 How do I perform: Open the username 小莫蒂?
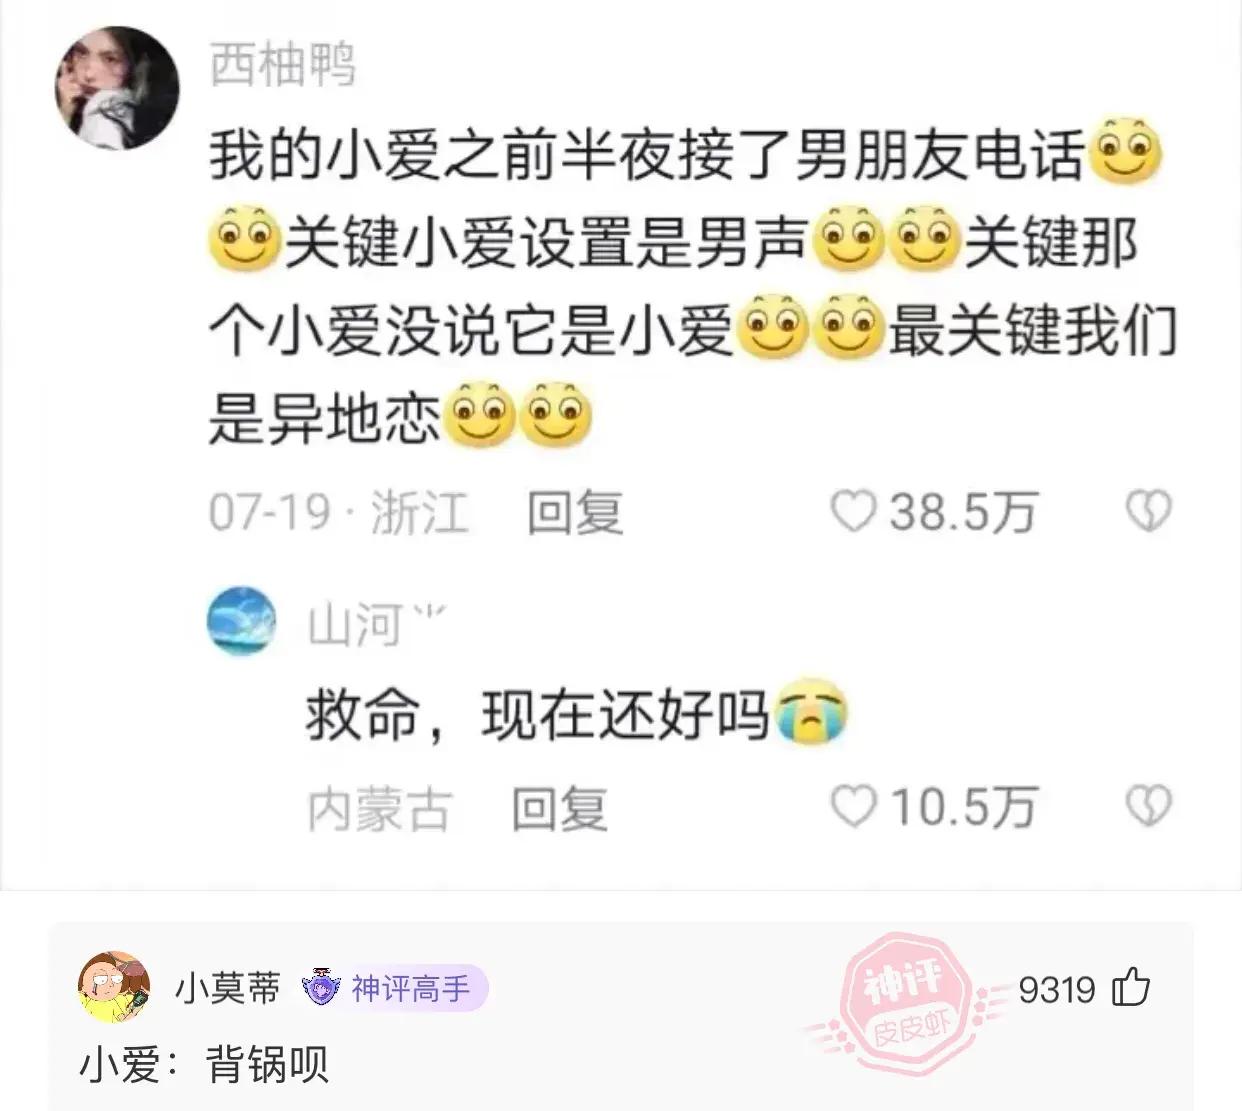pyautogui.click(x=228, y=988)
